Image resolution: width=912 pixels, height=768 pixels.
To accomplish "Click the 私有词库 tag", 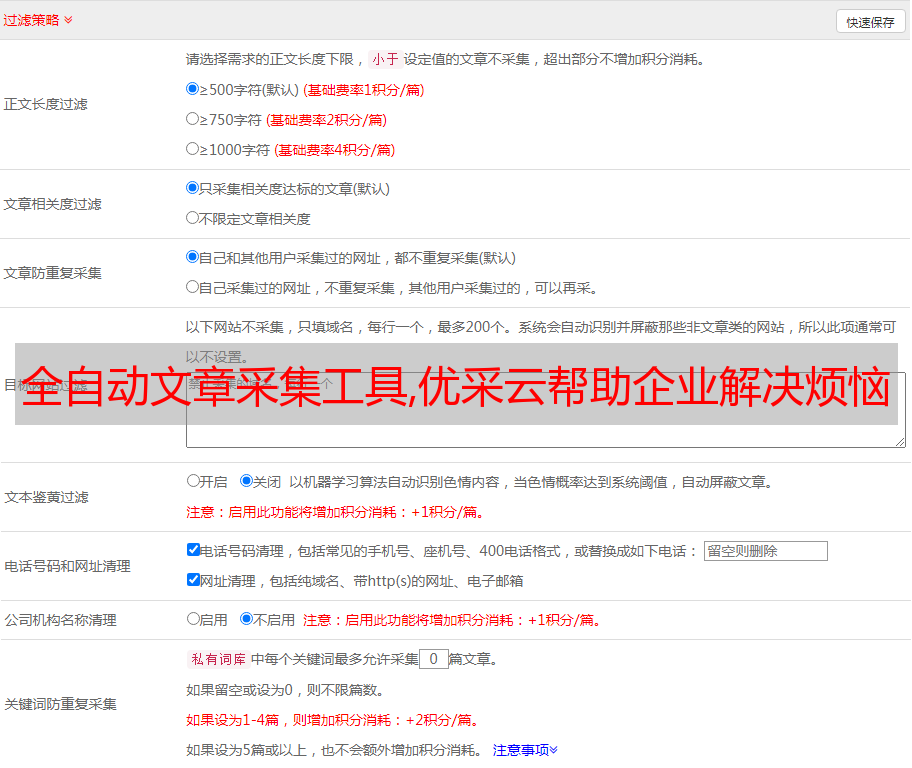I will point(216,659).
